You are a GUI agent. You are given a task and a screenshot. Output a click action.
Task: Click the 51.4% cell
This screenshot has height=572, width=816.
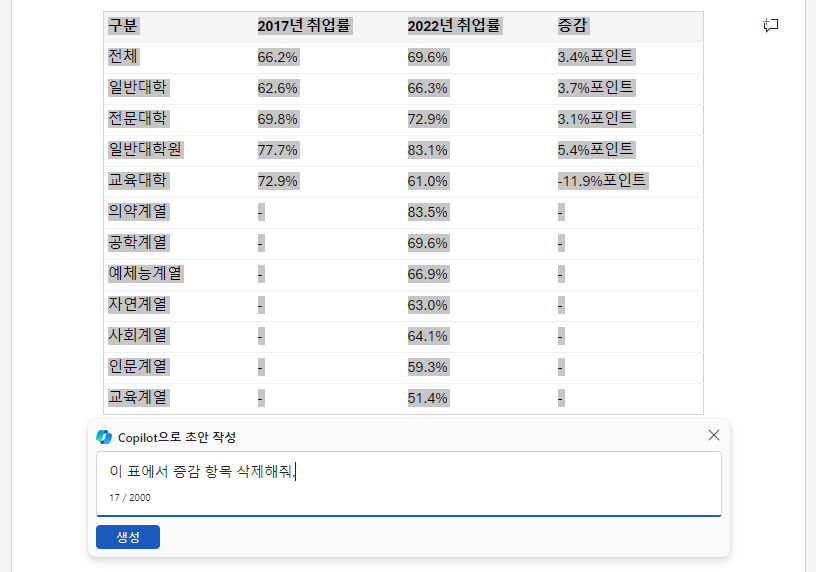click(428, 398)
